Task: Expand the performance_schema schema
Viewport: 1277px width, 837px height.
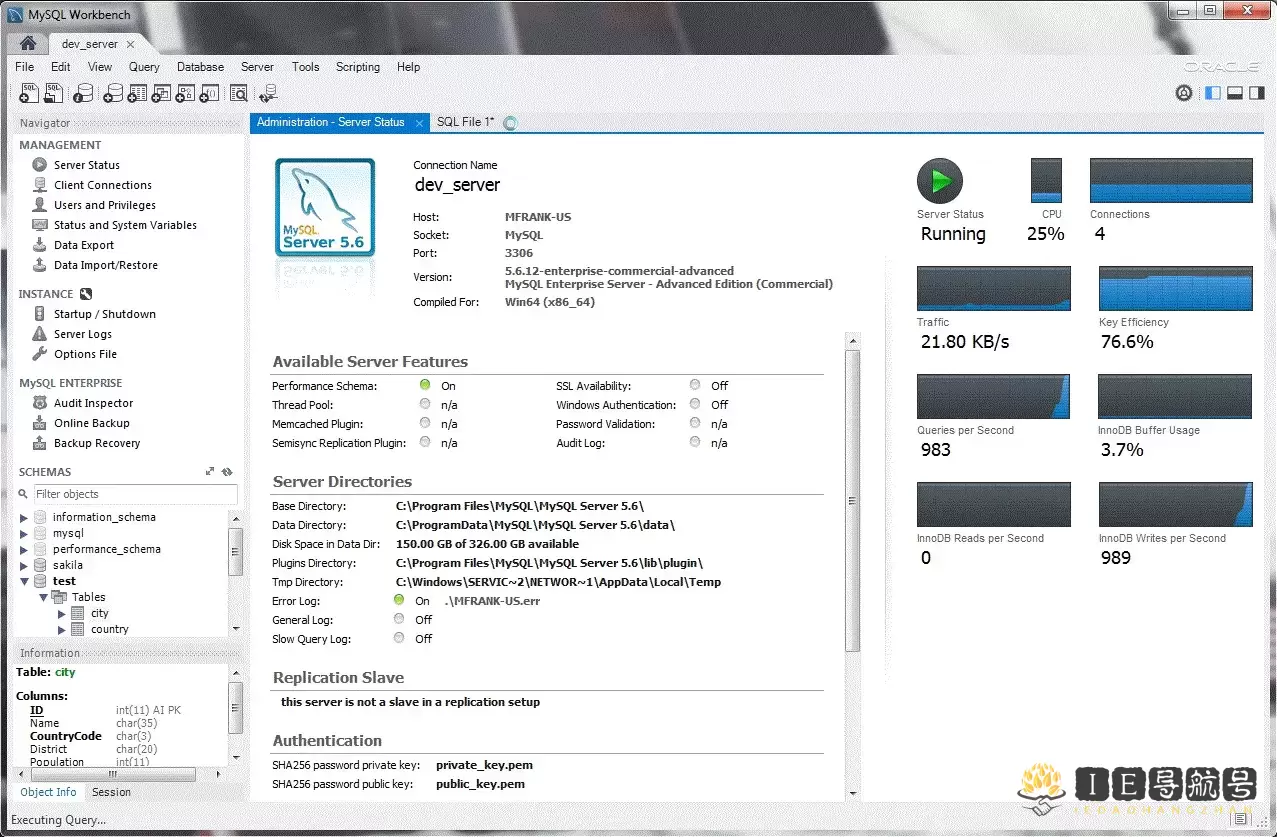Action: click(x=25, y=549)
